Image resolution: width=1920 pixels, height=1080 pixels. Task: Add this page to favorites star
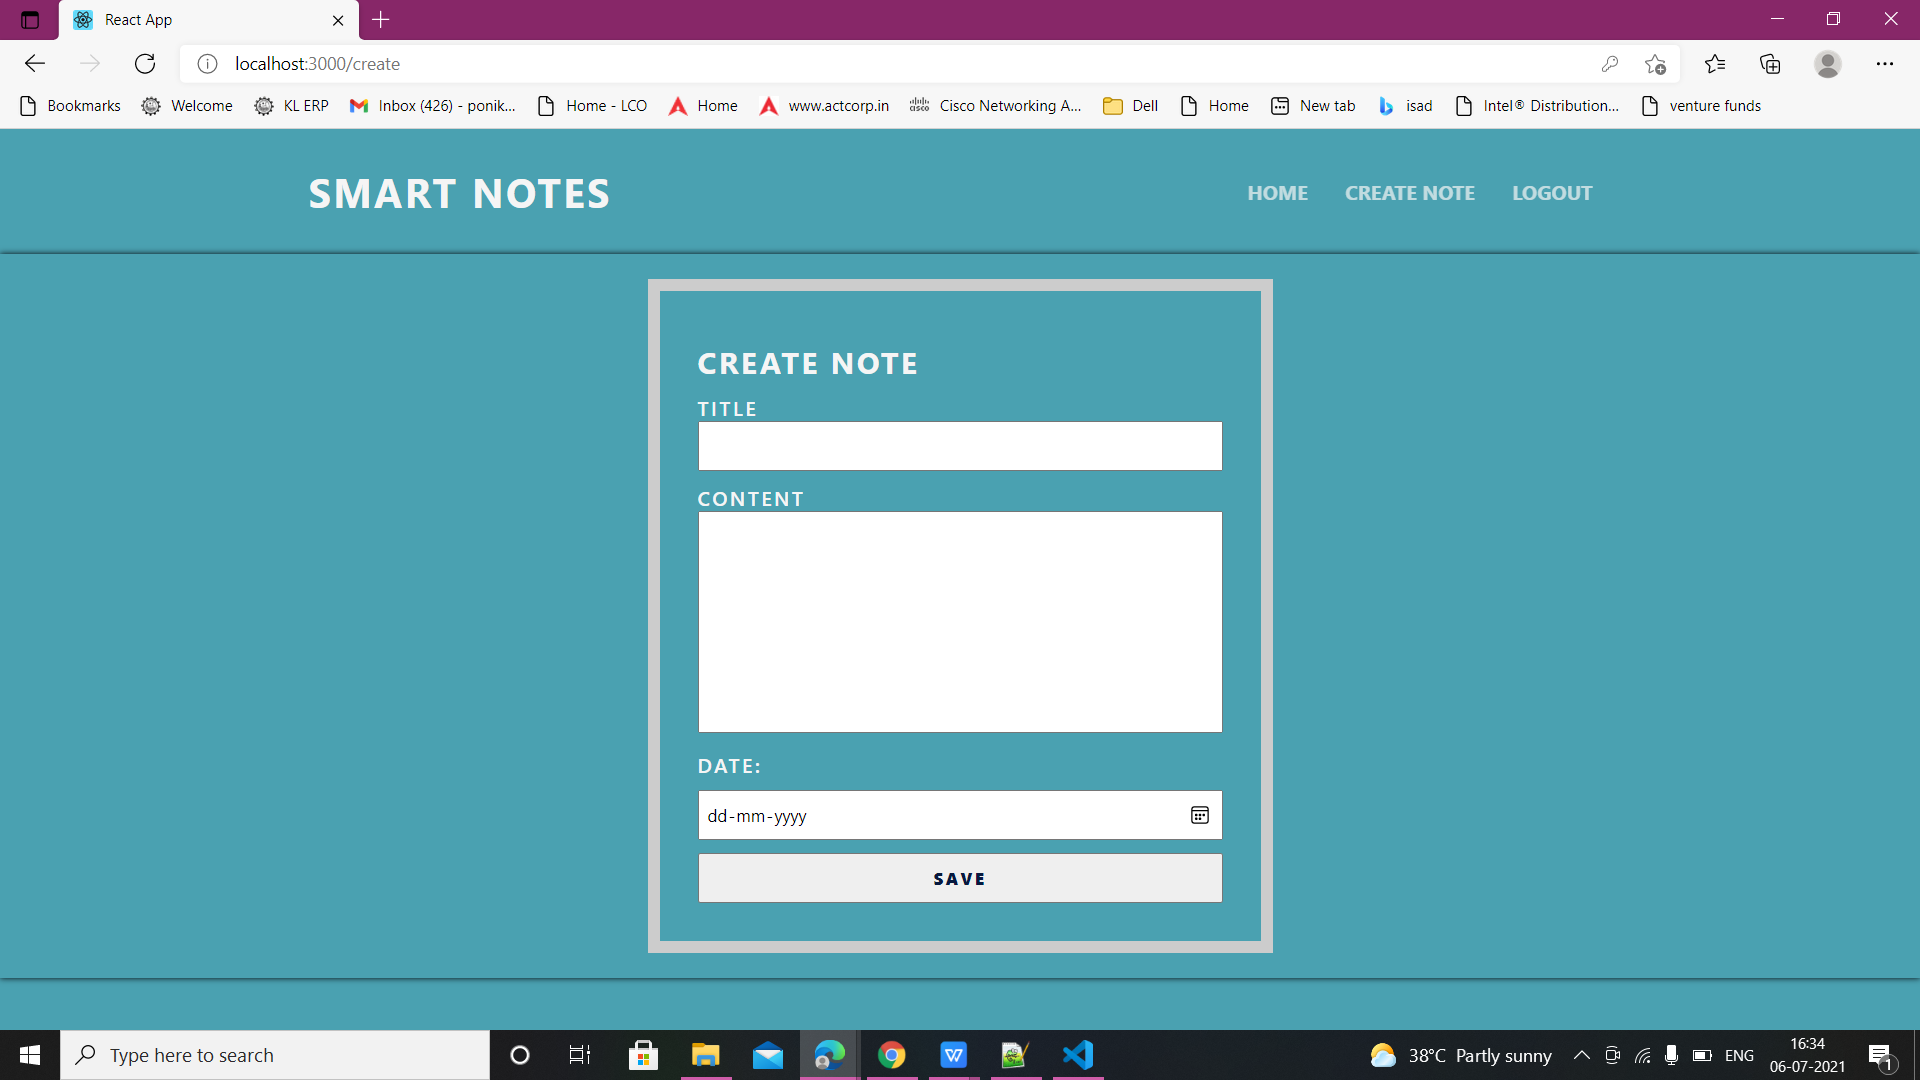(1655, 64)
